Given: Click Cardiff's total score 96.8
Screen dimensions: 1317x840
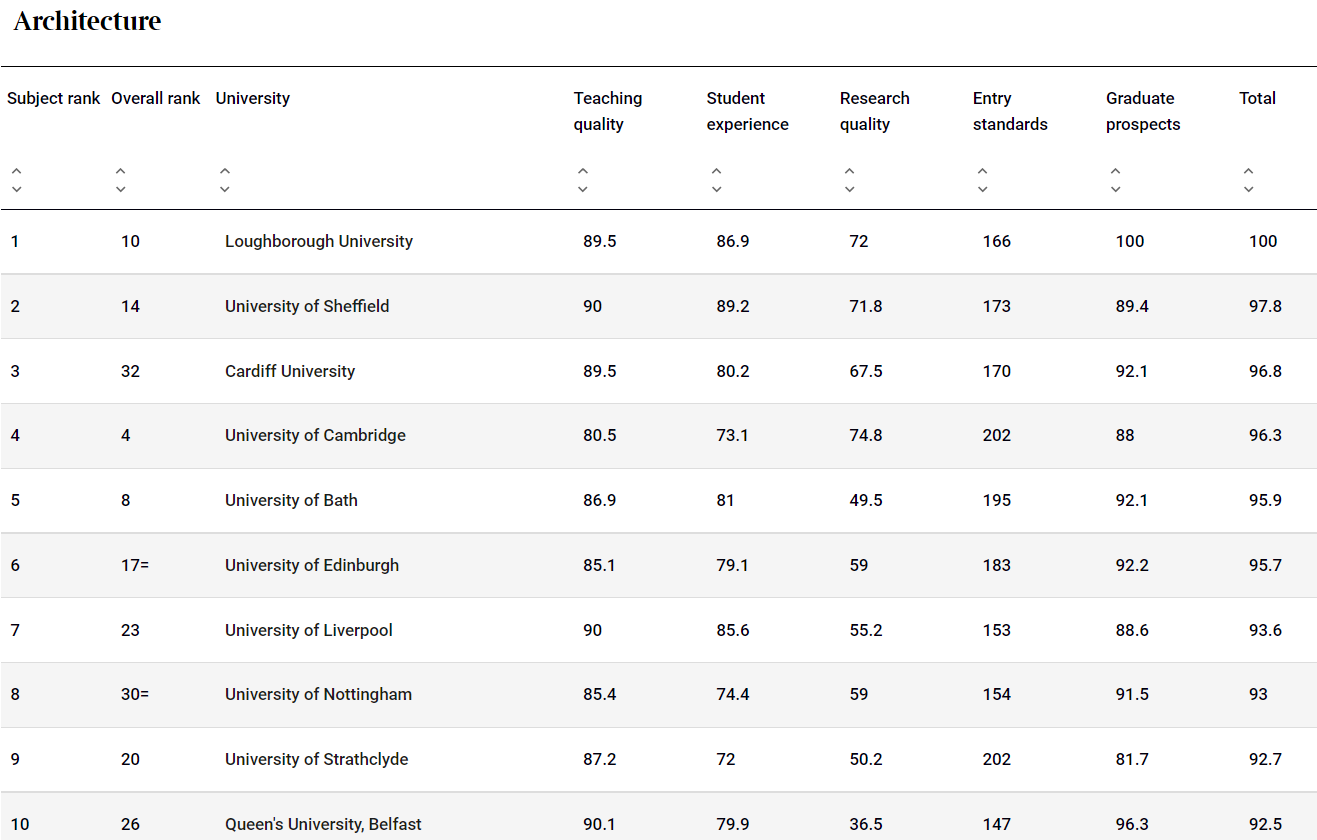Looking at the screenshot, I should pyautogui.click(x=1265, y=371).
